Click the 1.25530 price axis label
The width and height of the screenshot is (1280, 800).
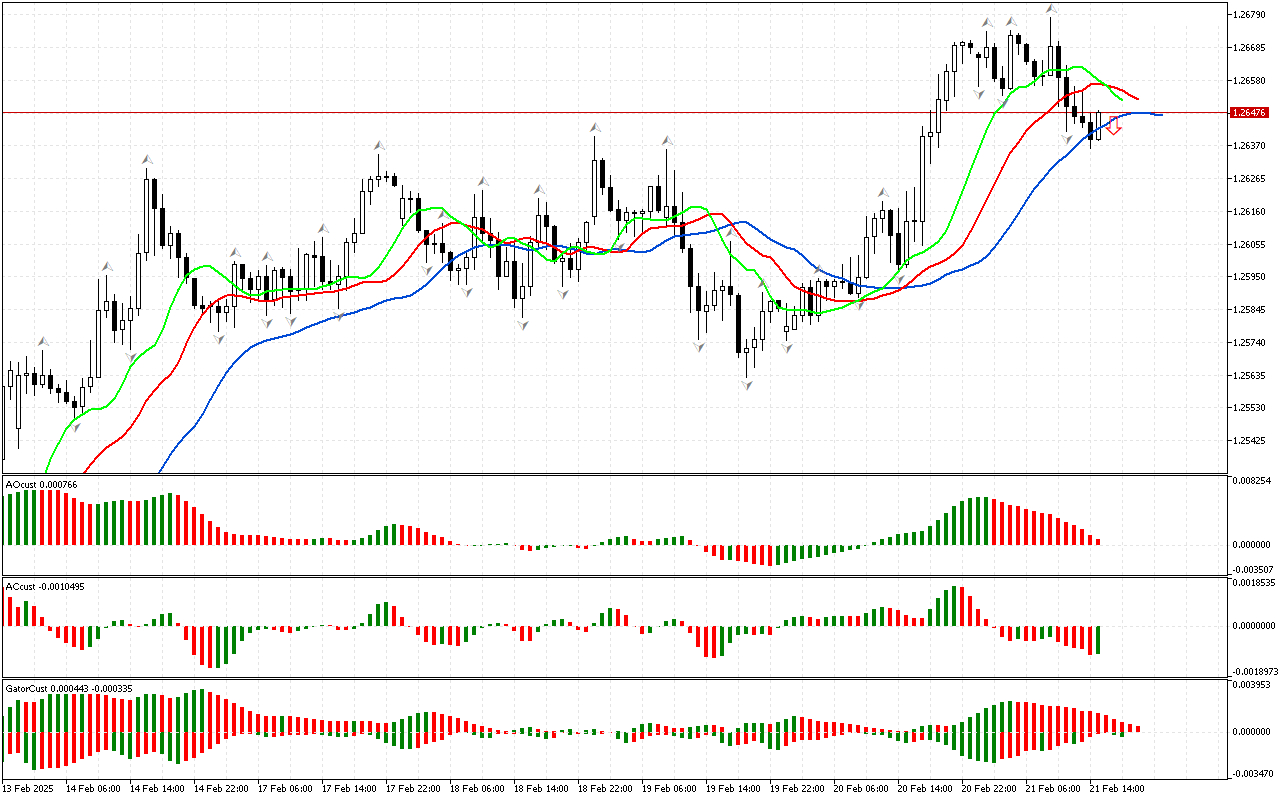tap(1250, 408)
